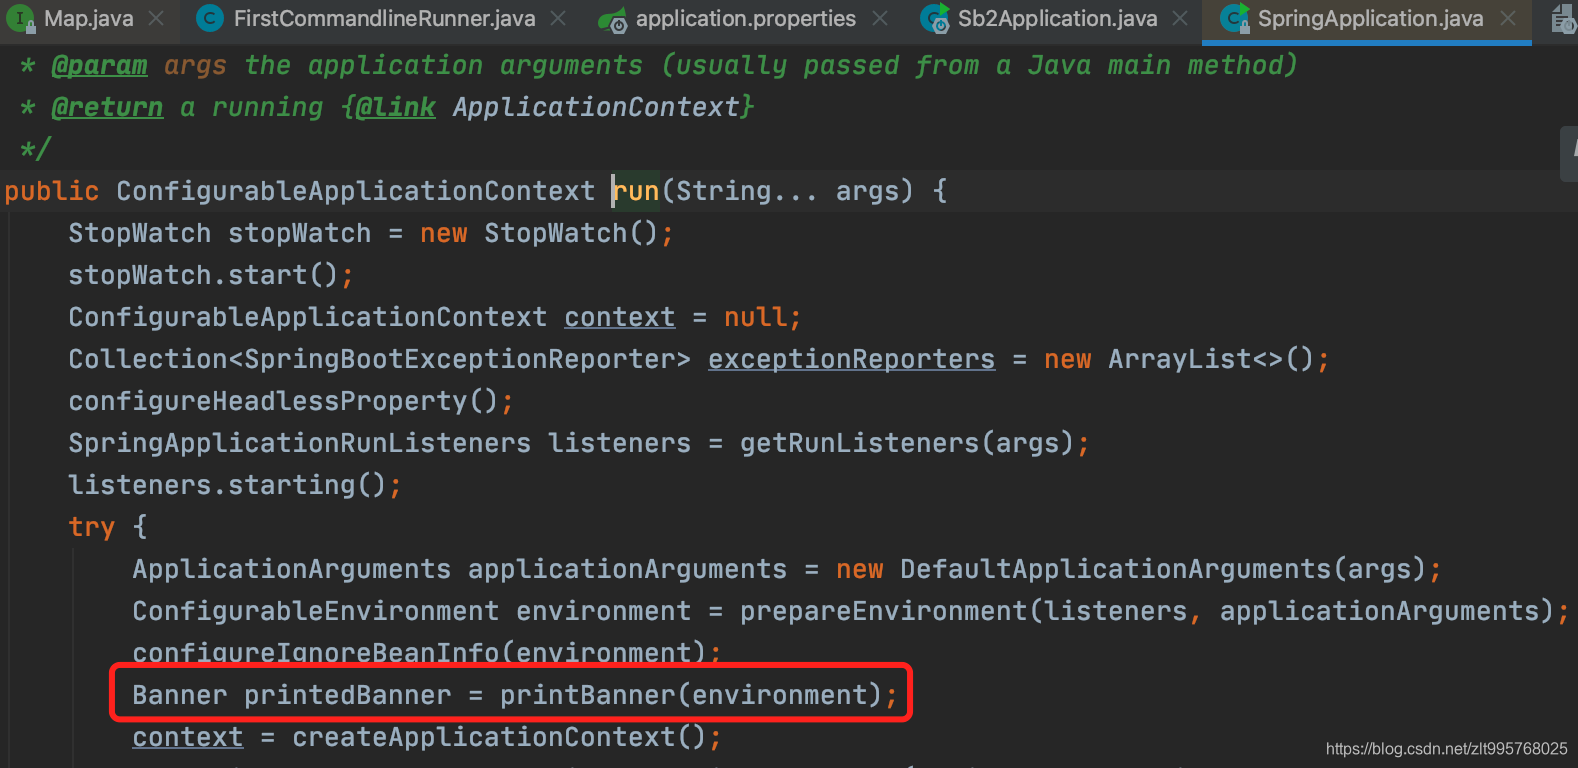Screen dimensions: 1578x768
Task: Close the application.properties tab
Action: coord(880,18)
